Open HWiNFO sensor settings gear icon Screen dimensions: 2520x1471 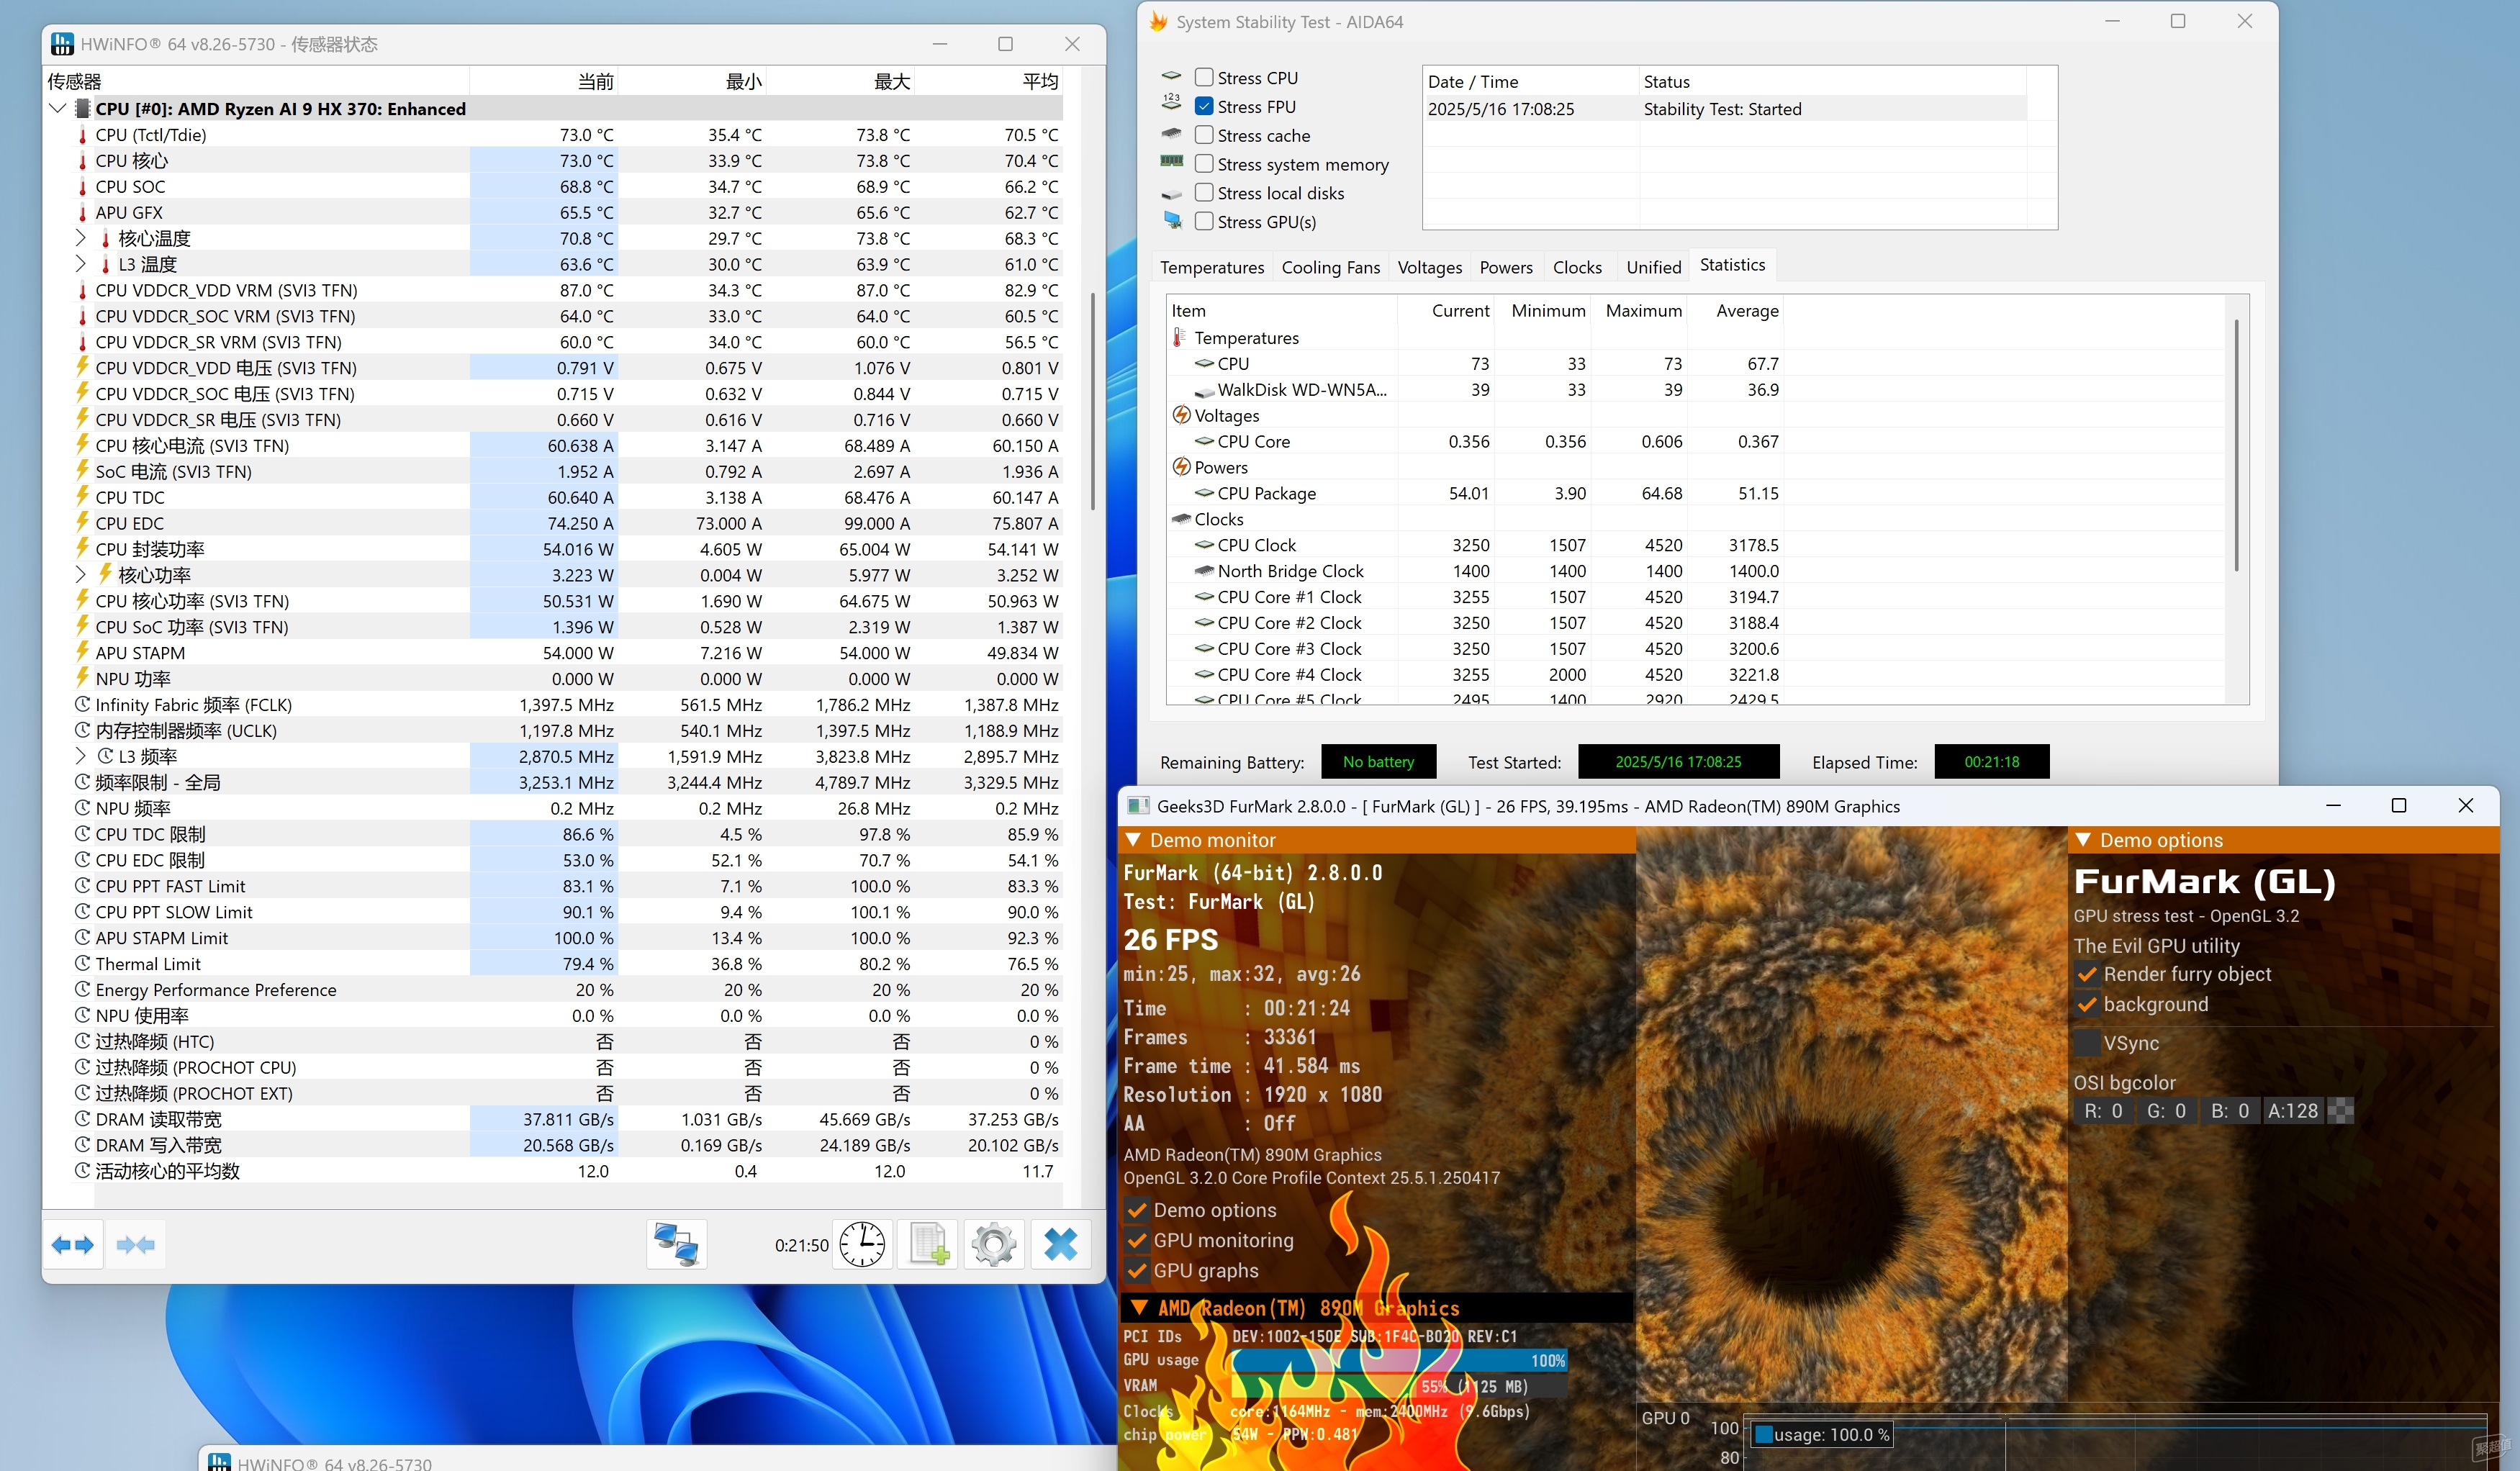(994, 1245)
